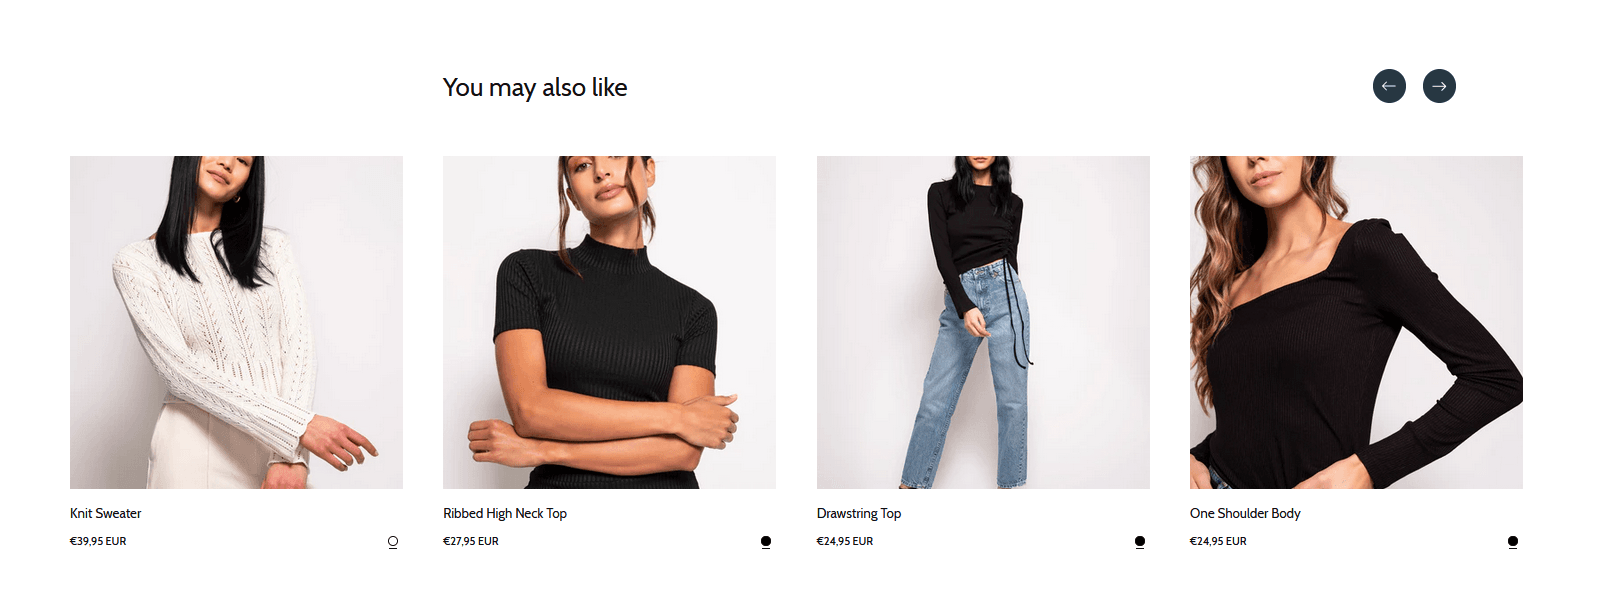Viewport: 1613px width, 614px height.
Task: Open the Knit Sweater product image
Action: coord(236,322)
